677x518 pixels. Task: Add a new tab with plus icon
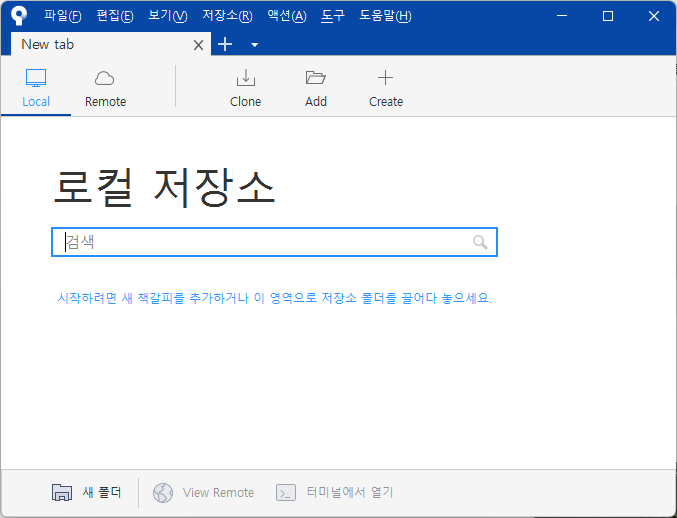(225, 44)
